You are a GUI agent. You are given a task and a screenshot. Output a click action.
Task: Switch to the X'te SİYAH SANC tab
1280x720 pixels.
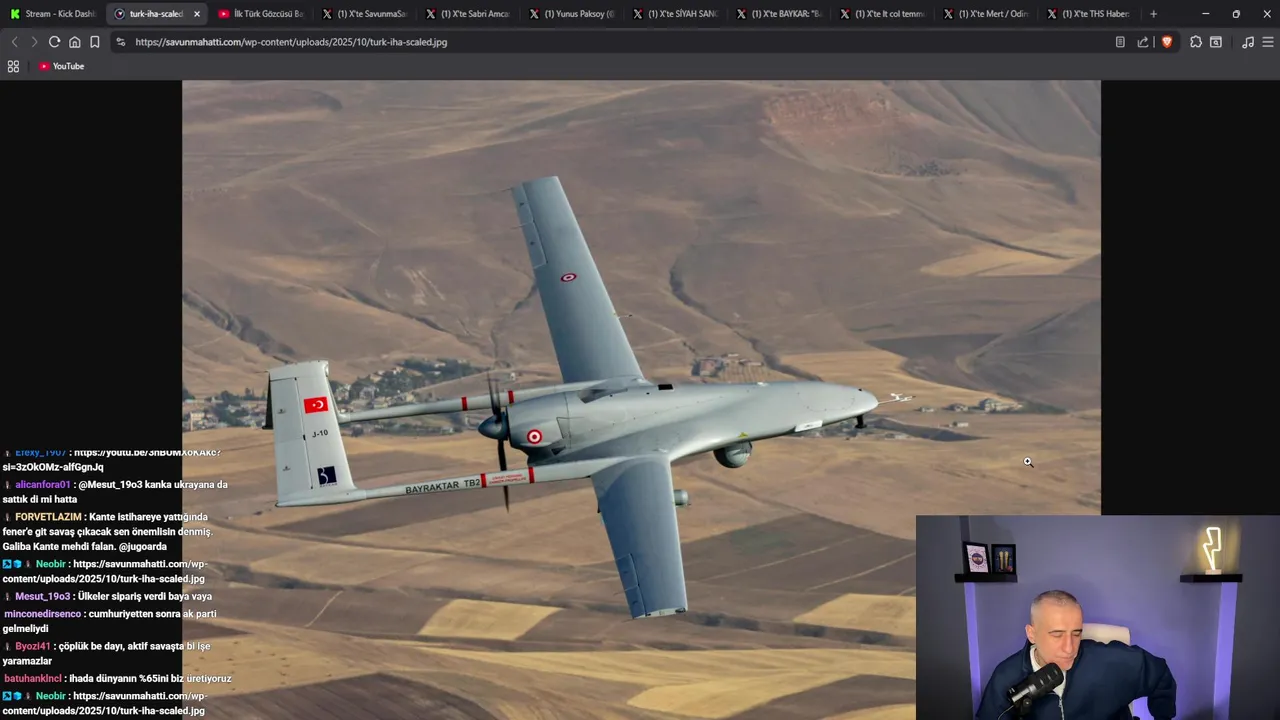click(x=675, y=14)
